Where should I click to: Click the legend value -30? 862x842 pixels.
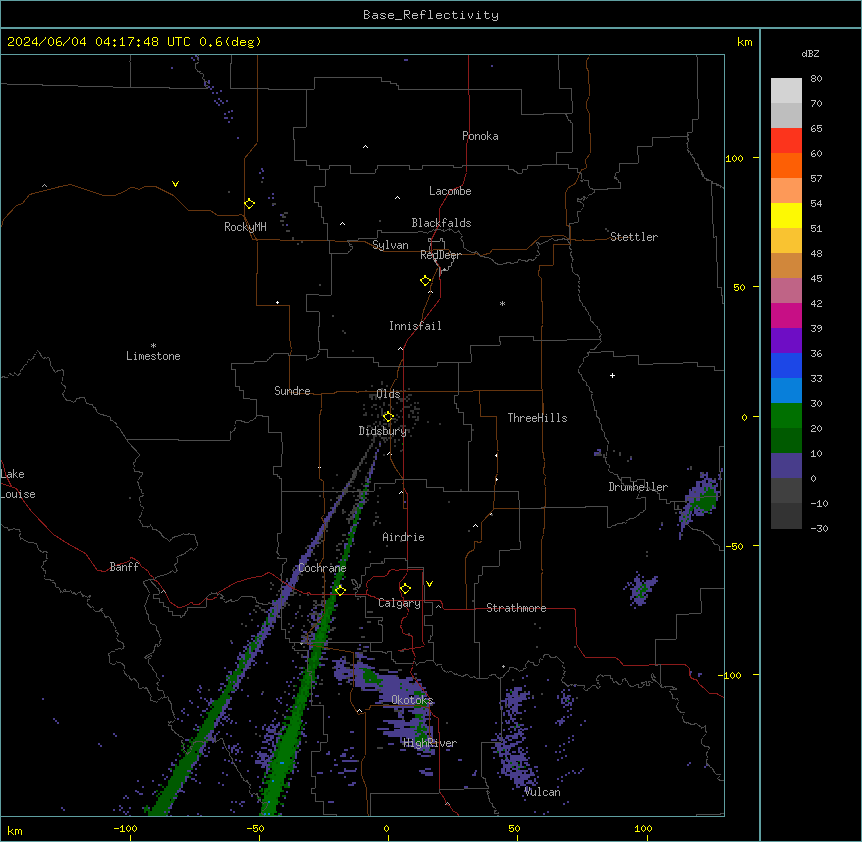819,528
